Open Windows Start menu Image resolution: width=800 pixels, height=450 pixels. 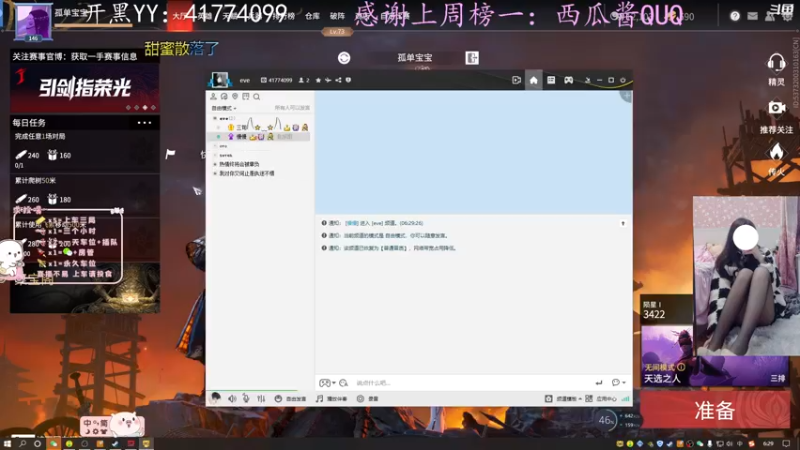pyautogui.click(x=7, y=444)
